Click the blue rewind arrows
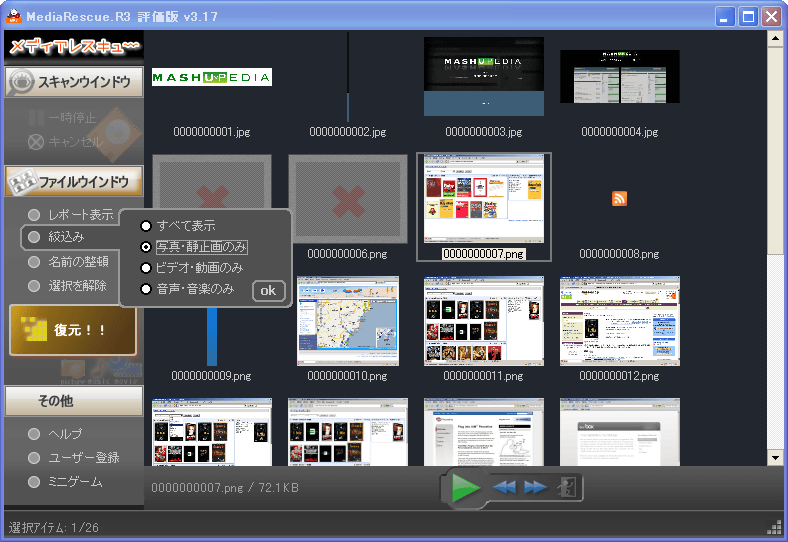Viewport: 788px width, 542px height. pos(504,487)
